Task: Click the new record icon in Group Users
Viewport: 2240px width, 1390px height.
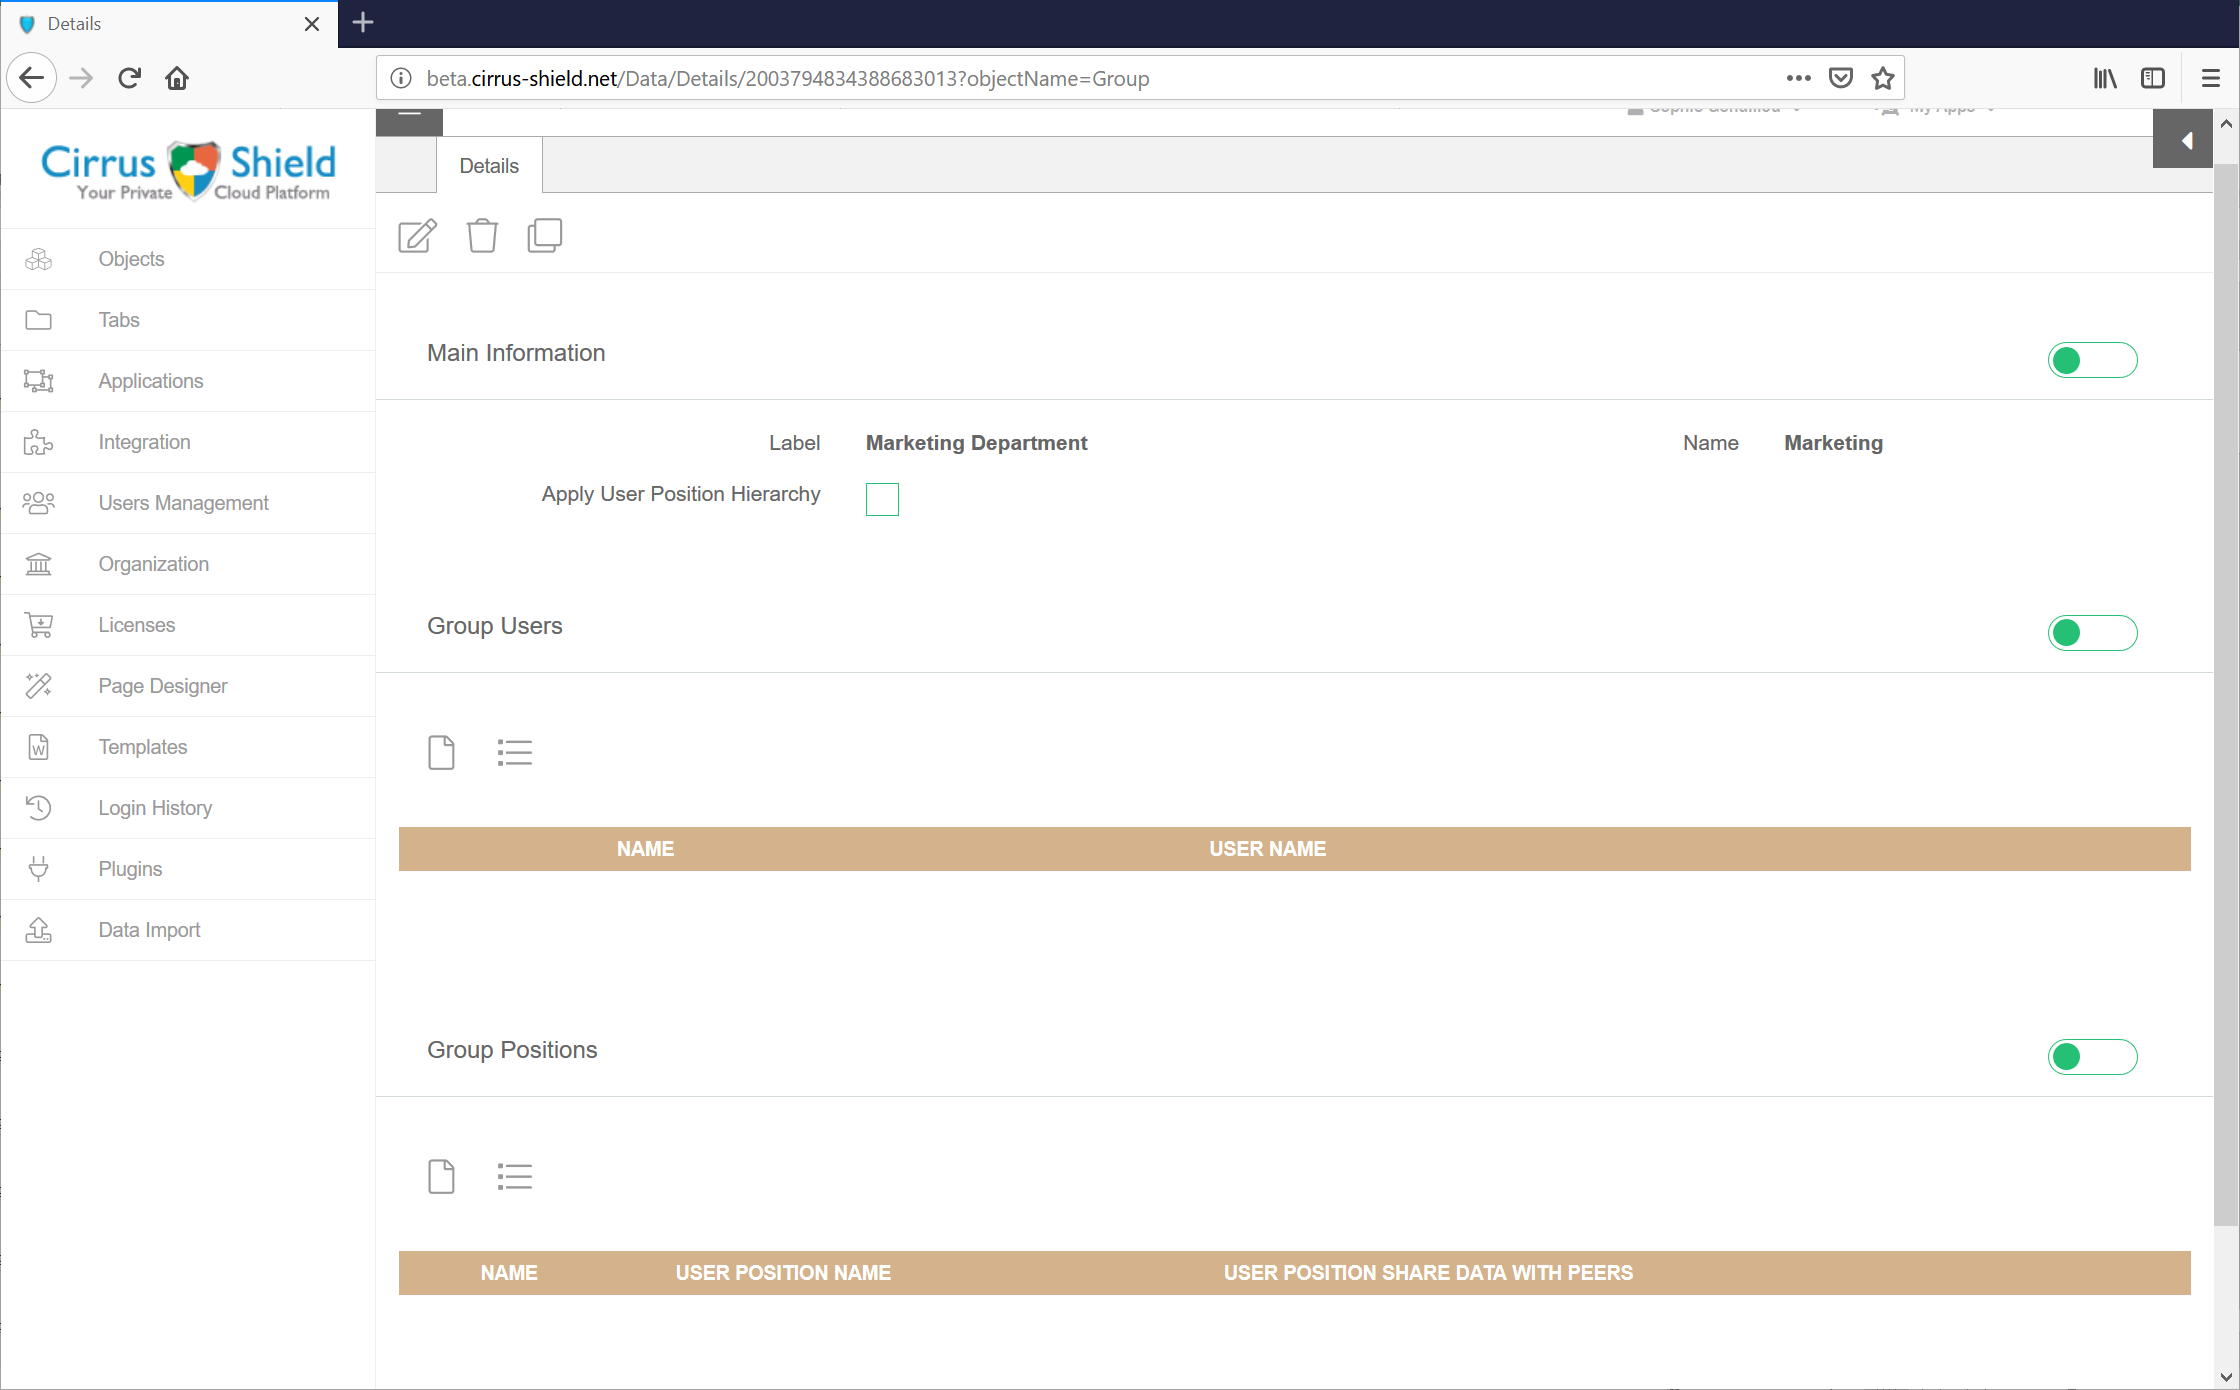Action: 442,753
